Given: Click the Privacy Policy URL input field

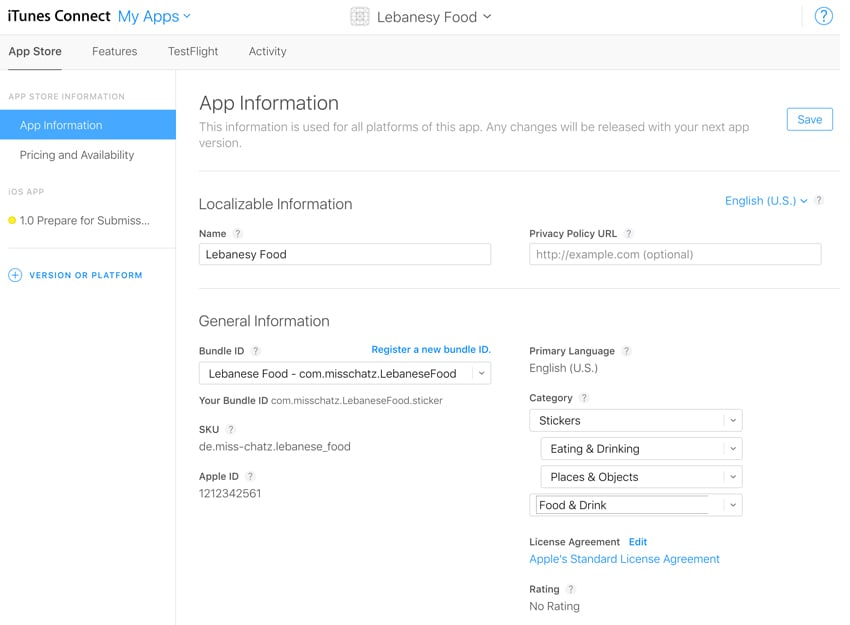Looking at the screenshot, I should pos(675,254).
